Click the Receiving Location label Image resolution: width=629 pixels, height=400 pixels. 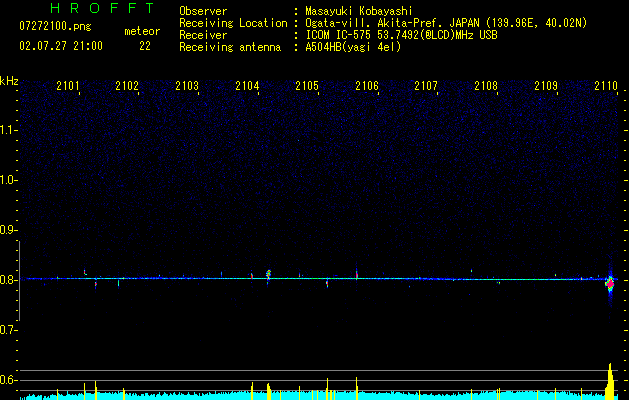pos(233,23)
